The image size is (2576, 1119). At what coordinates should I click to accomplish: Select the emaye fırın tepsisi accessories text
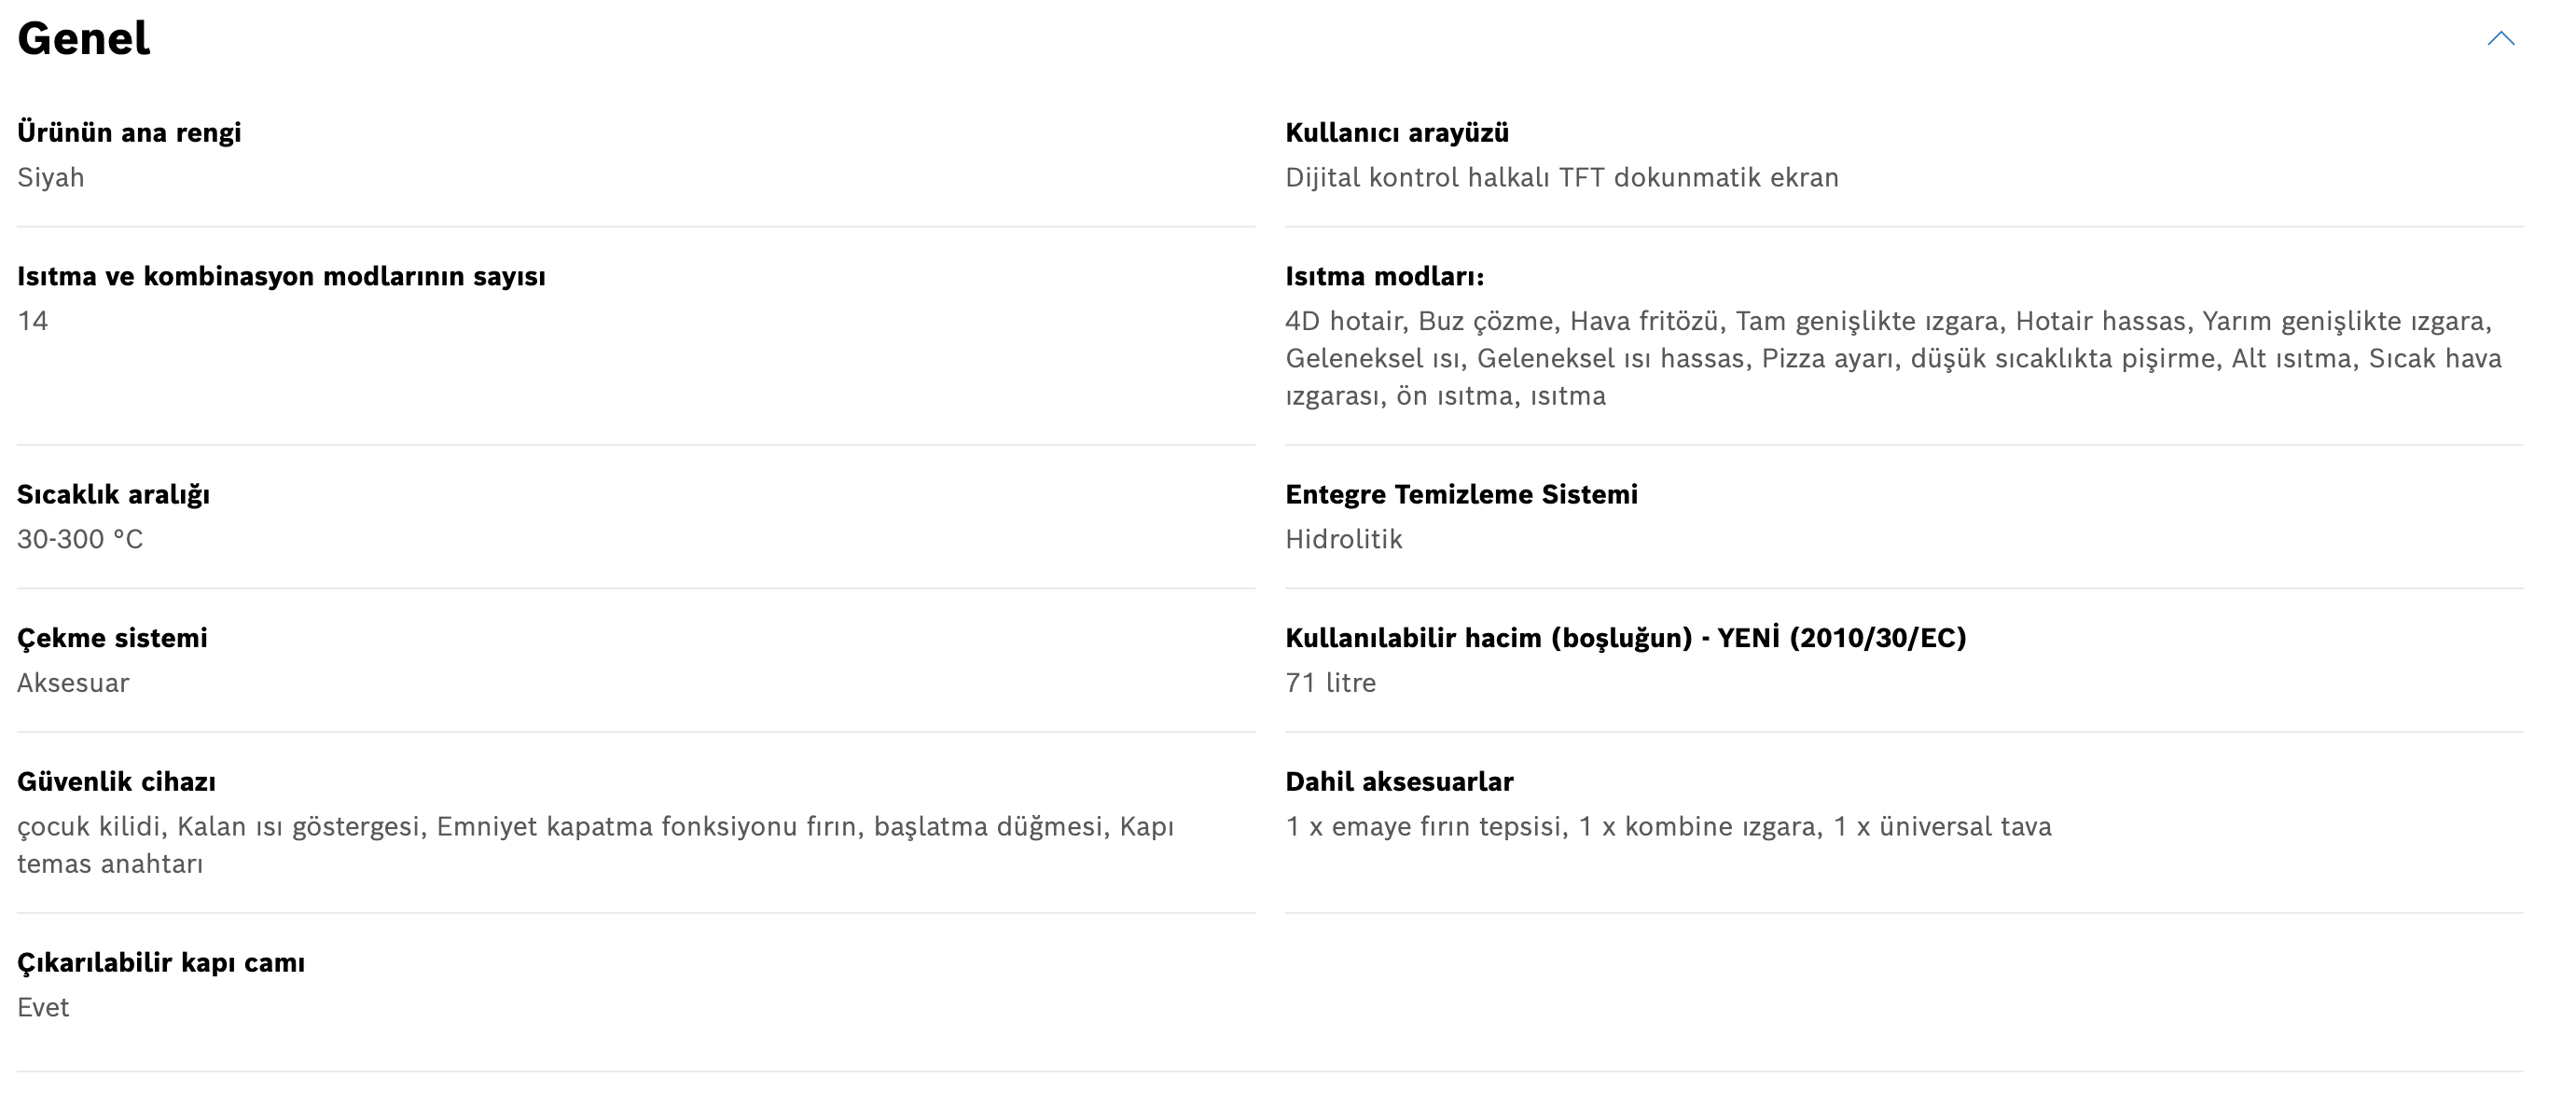(x=1668, y=827)
